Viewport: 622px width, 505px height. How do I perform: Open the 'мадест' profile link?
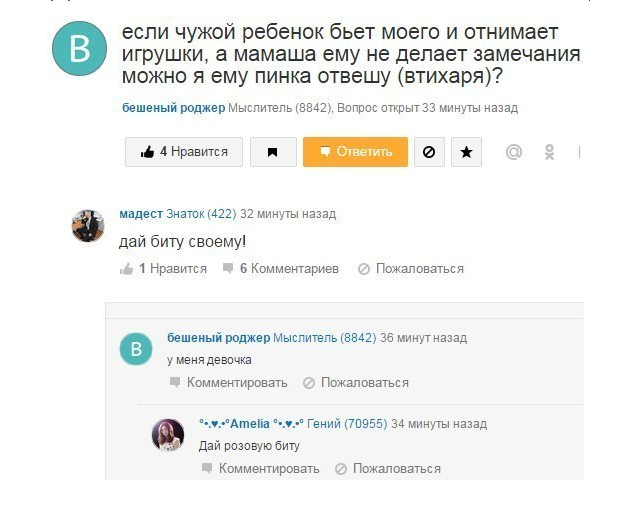point(140,214)
